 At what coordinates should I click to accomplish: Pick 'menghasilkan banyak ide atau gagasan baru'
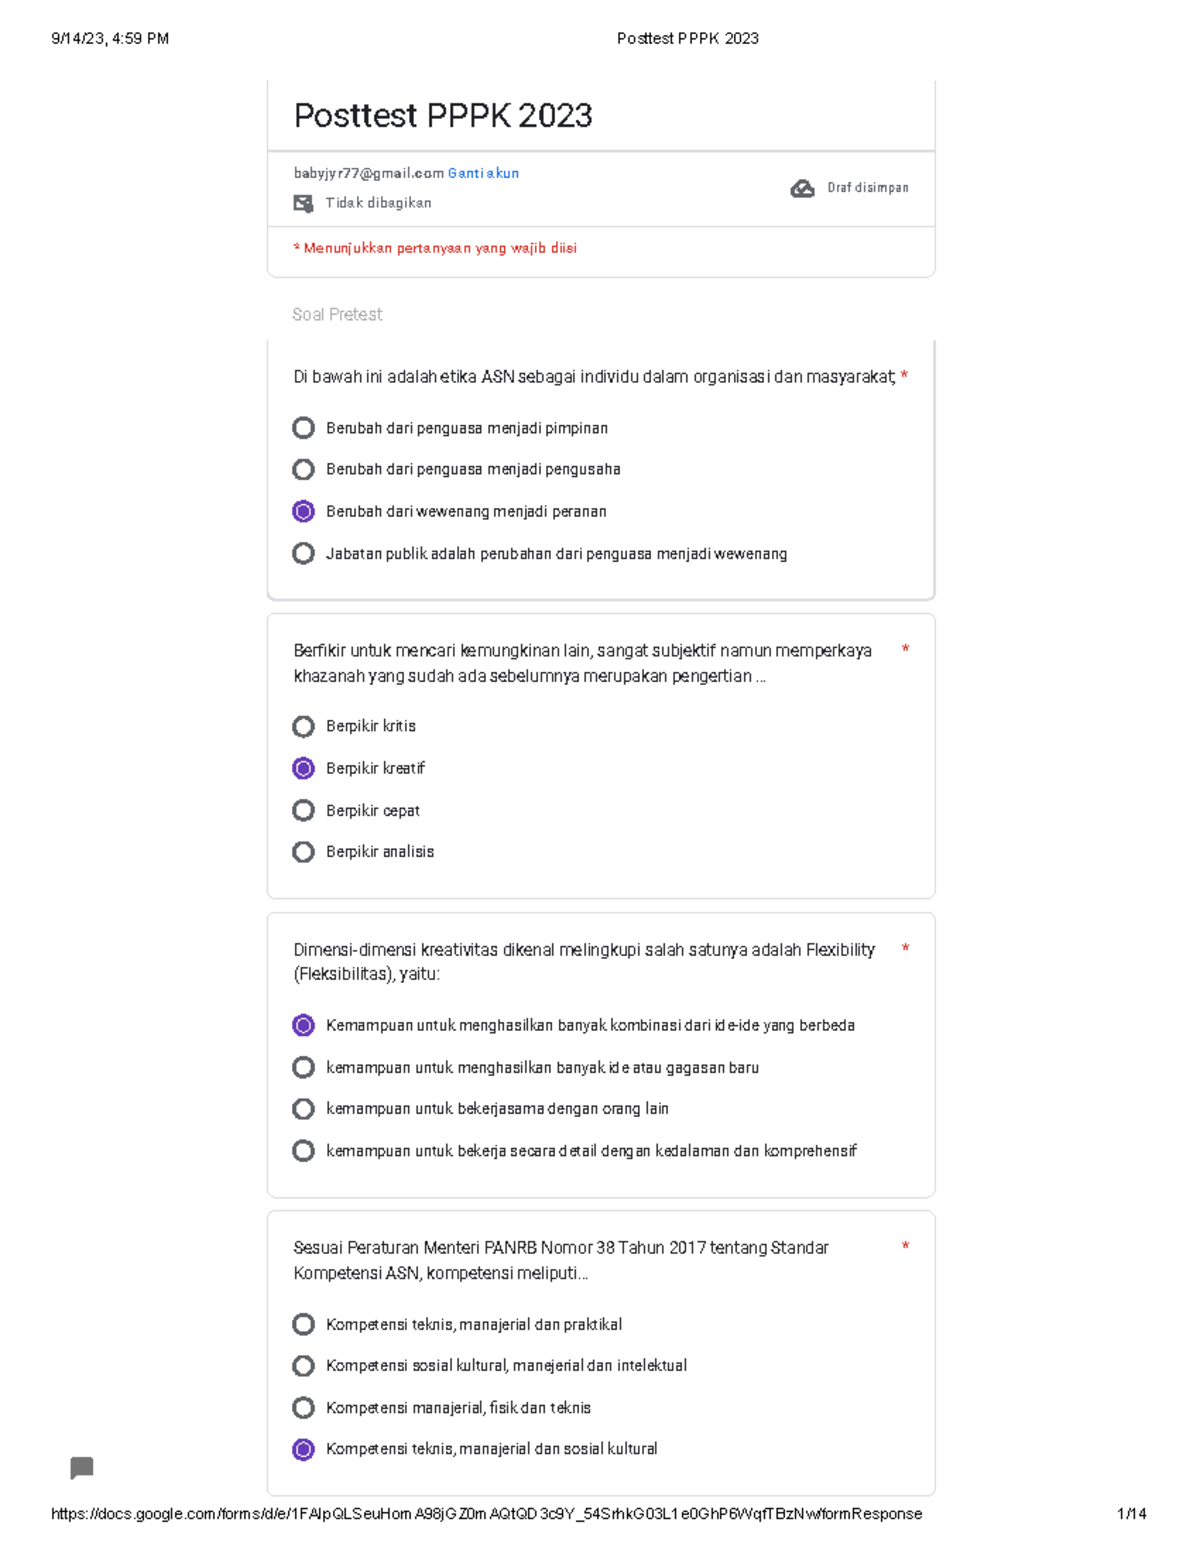pyautogui.click(x=304, y=1067)
